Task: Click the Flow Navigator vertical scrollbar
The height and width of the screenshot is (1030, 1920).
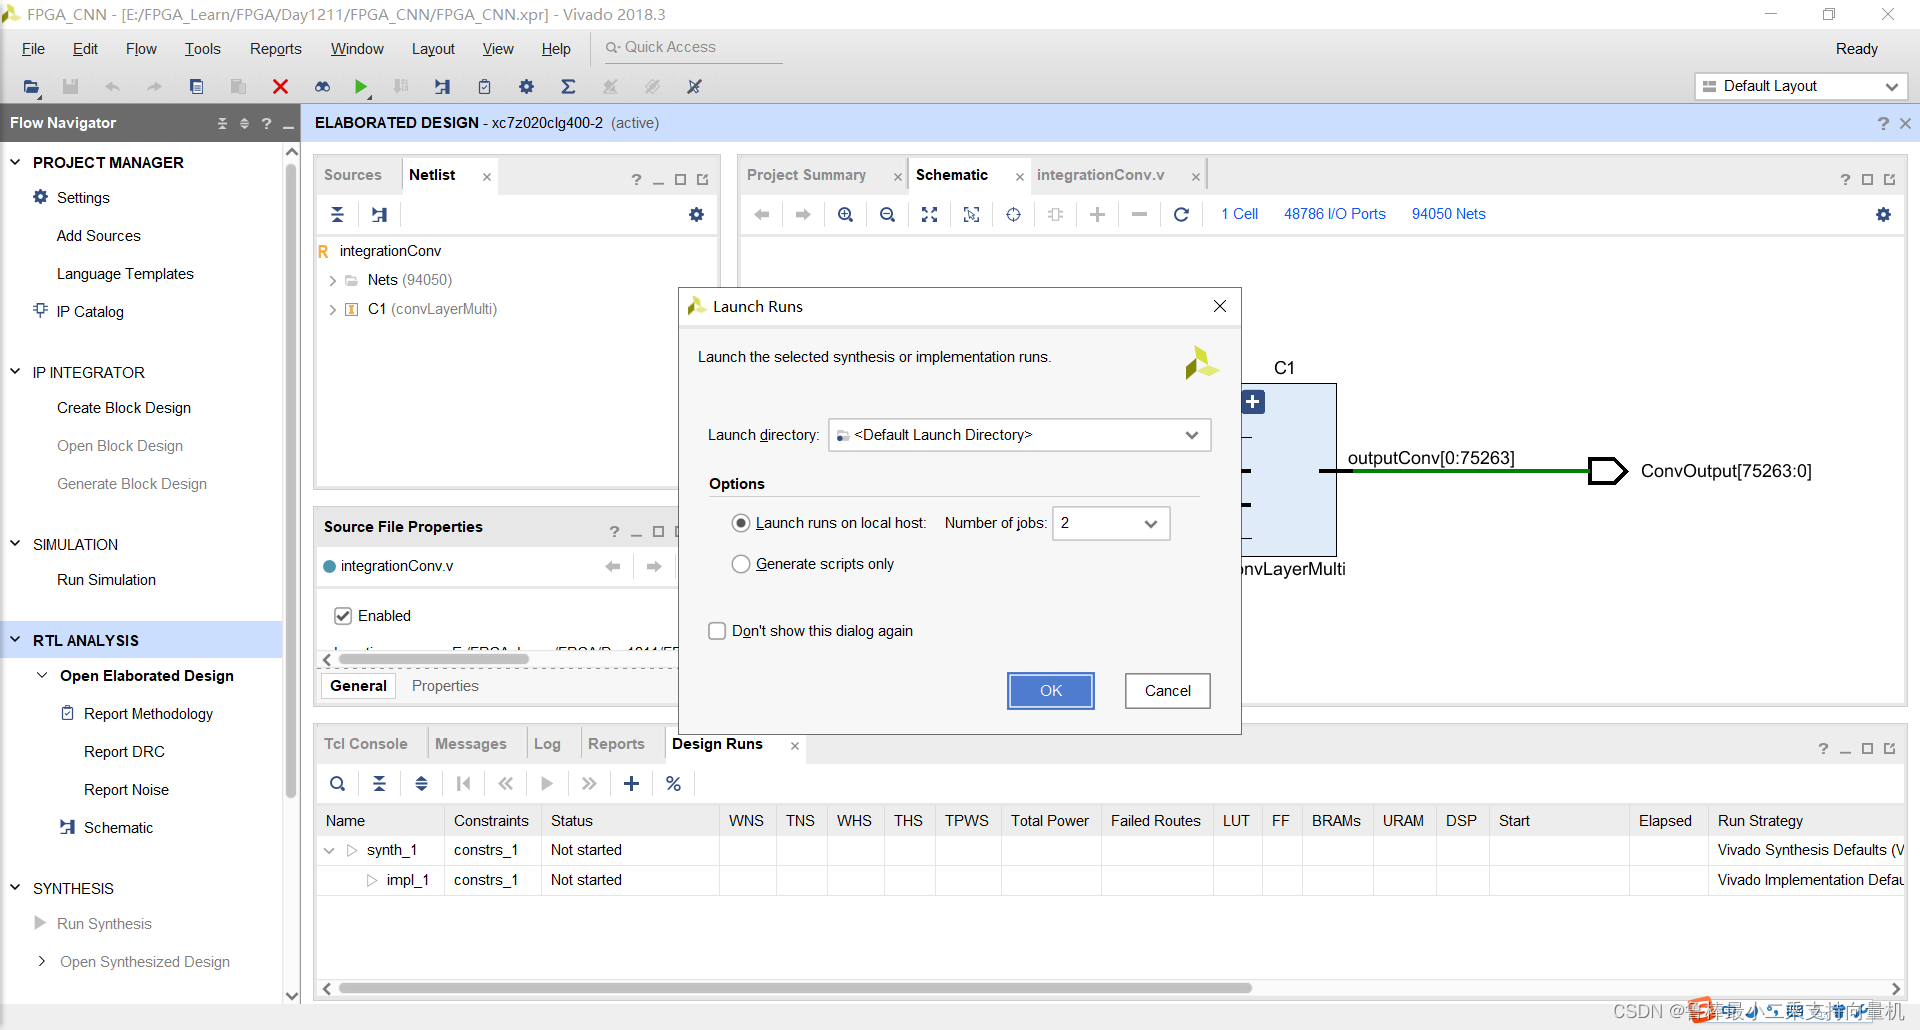Action: coord(291,480)
